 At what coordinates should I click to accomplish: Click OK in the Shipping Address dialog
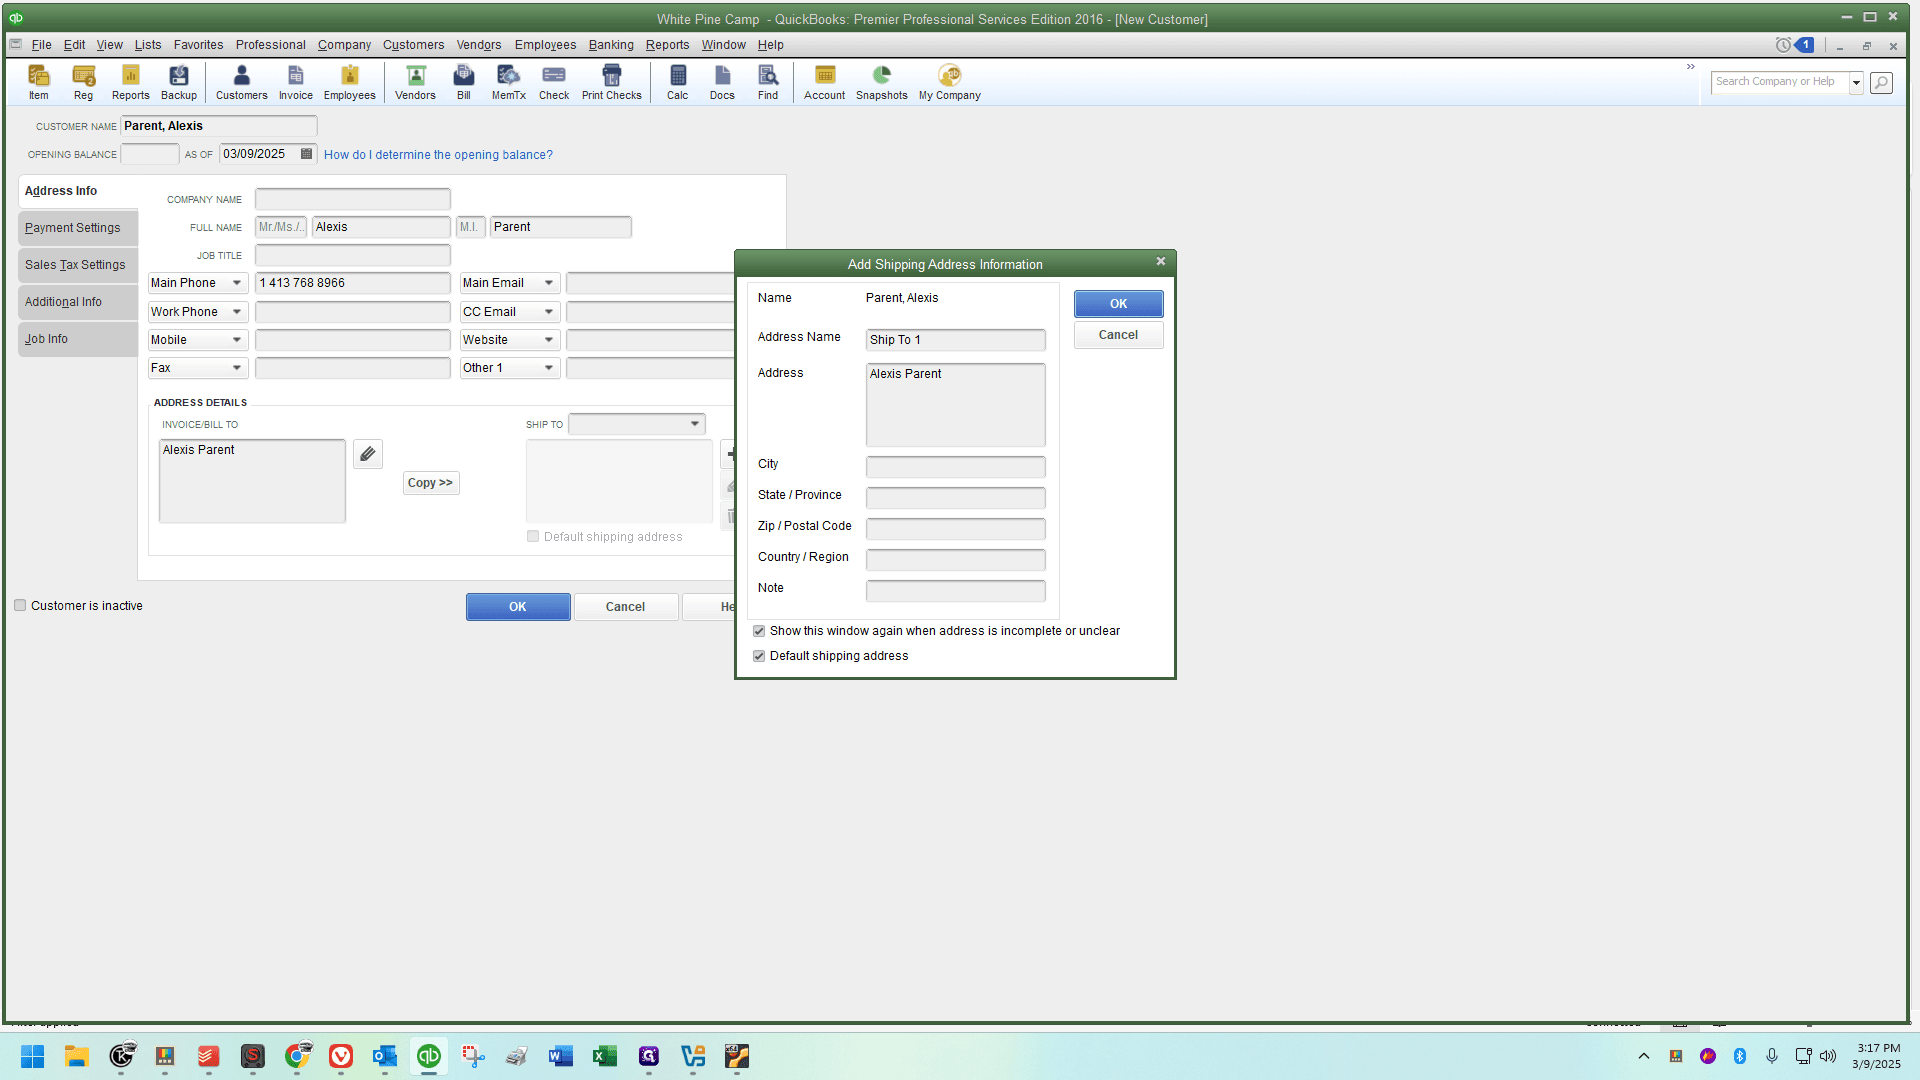[x=1118, y=304]
